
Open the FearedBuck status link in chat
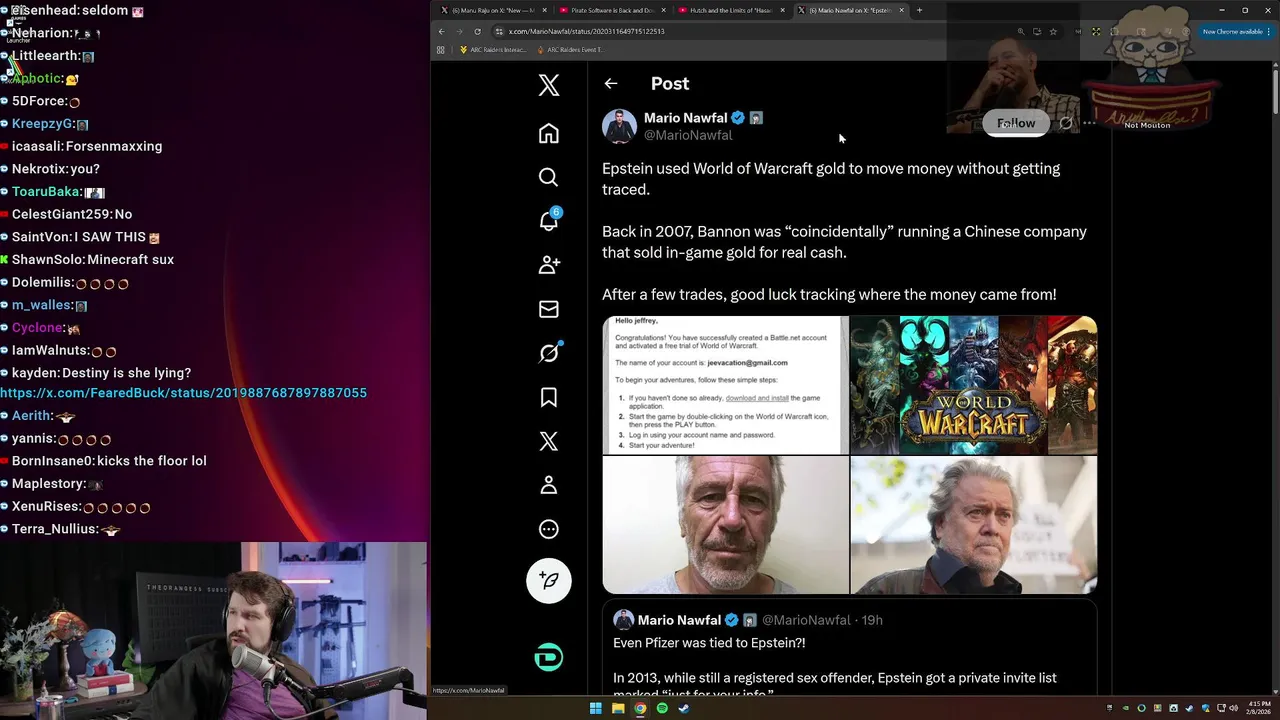pos(183,393)
